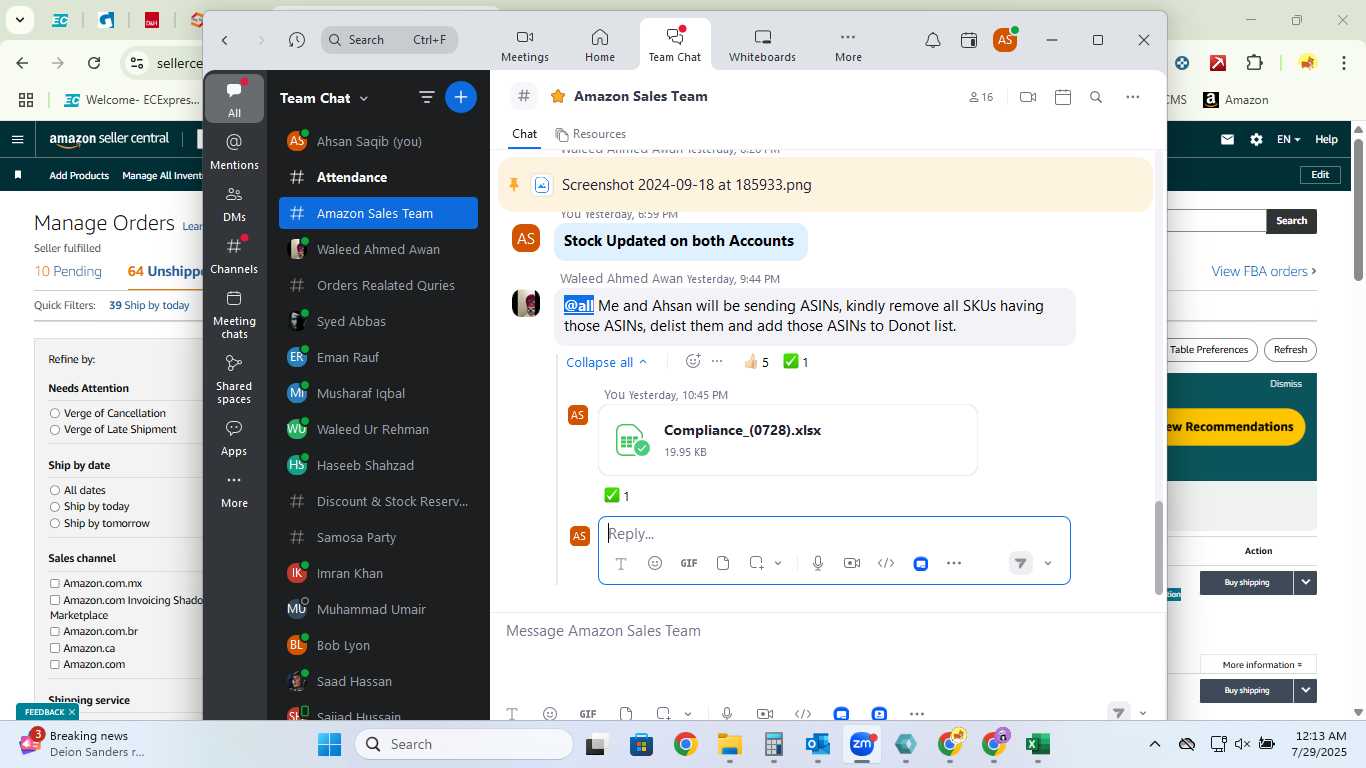Go back using the Zoom back arrow
The height and width of the screenshot is (768, 1366).
225,40
